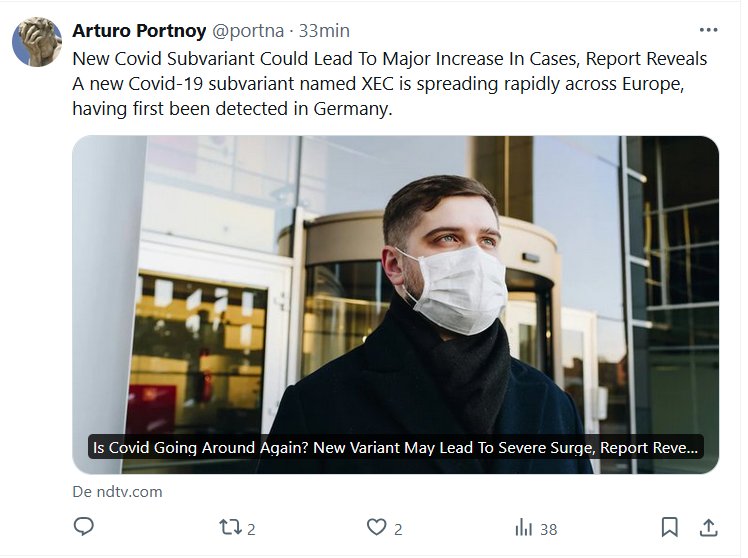Screen dimensions: 748x558
Task: Open the masked man article image
Action: click(395, 290)
